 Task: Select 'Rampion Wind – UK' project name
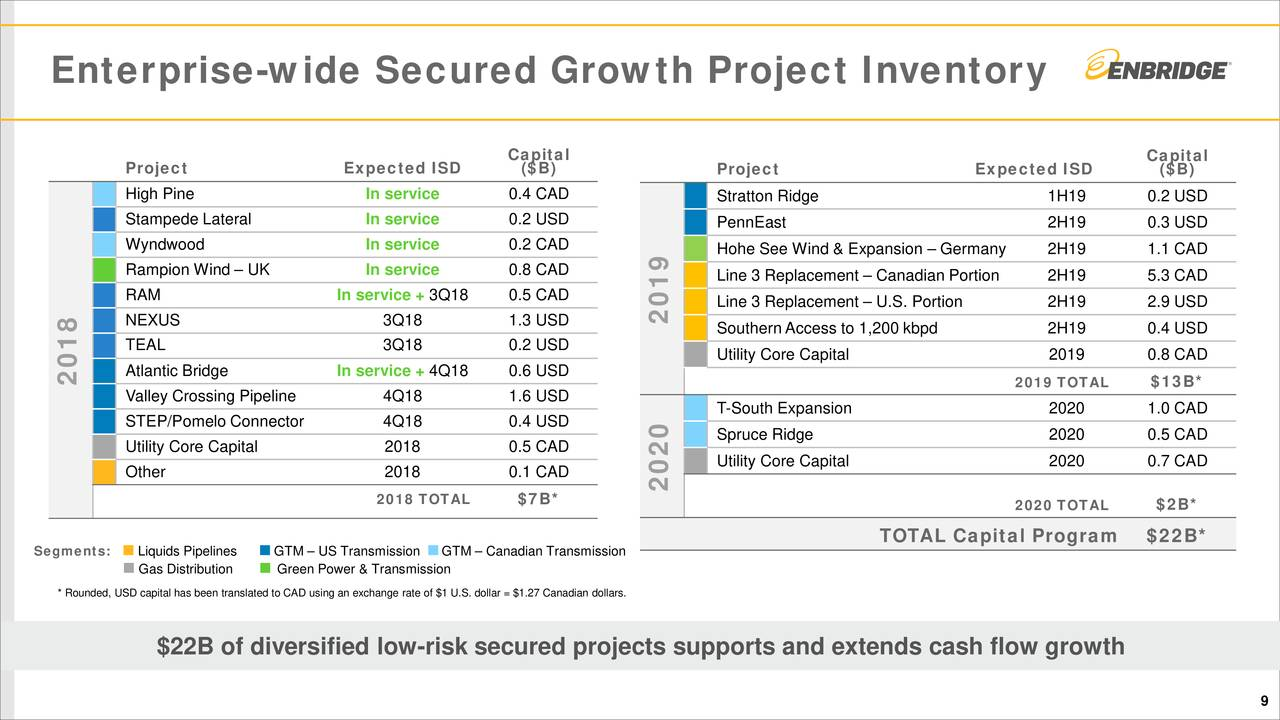tap(197, 270)
